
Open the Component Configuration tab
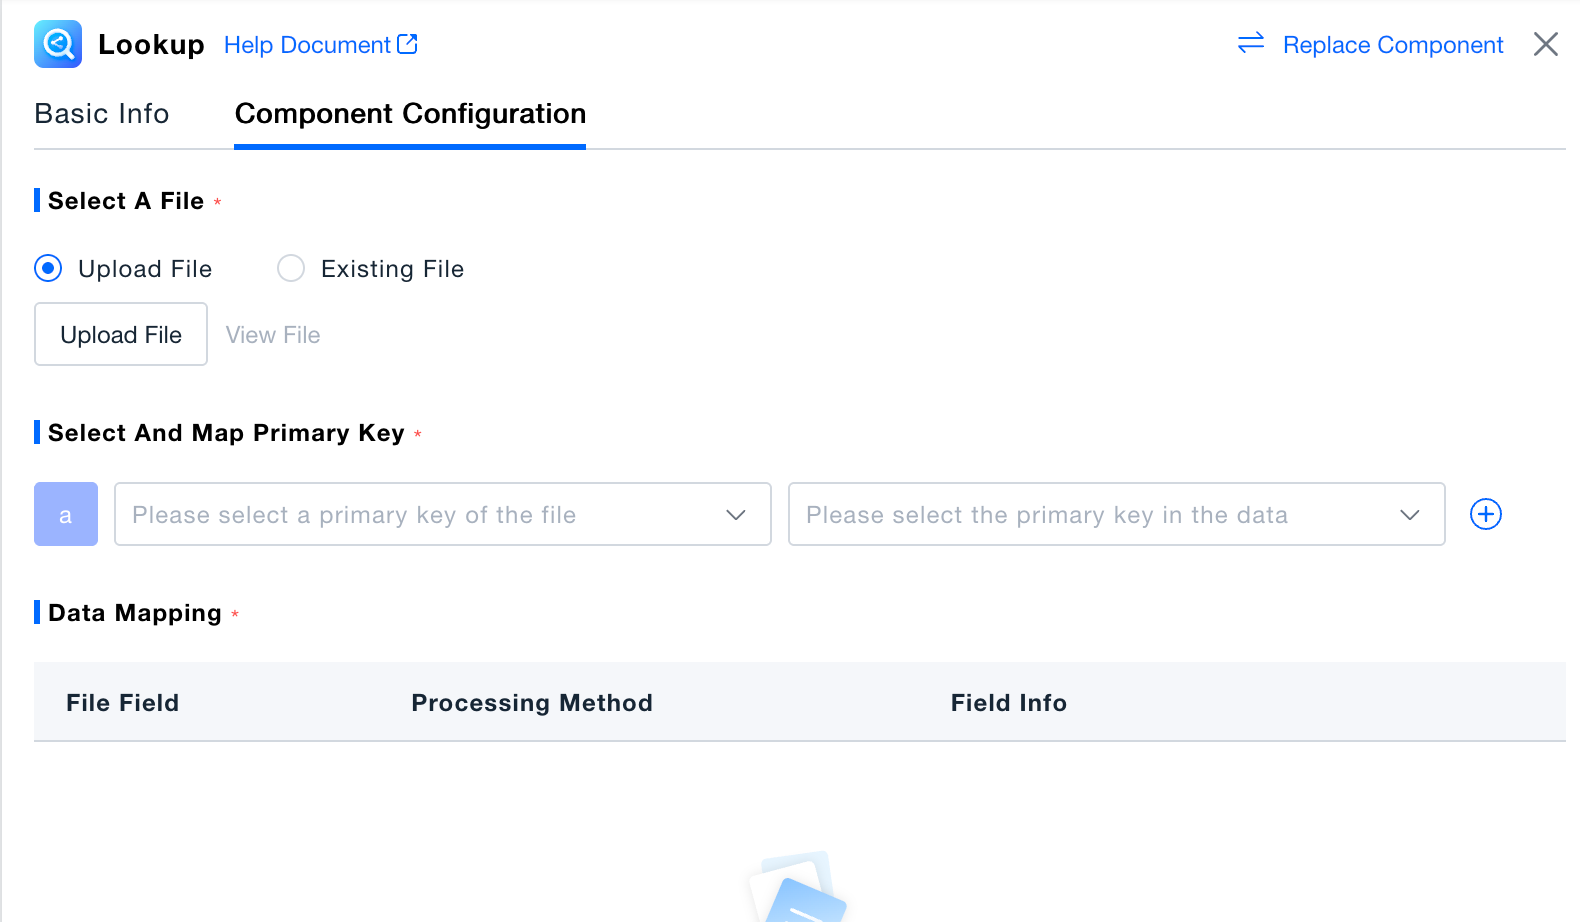pos(410,114)
